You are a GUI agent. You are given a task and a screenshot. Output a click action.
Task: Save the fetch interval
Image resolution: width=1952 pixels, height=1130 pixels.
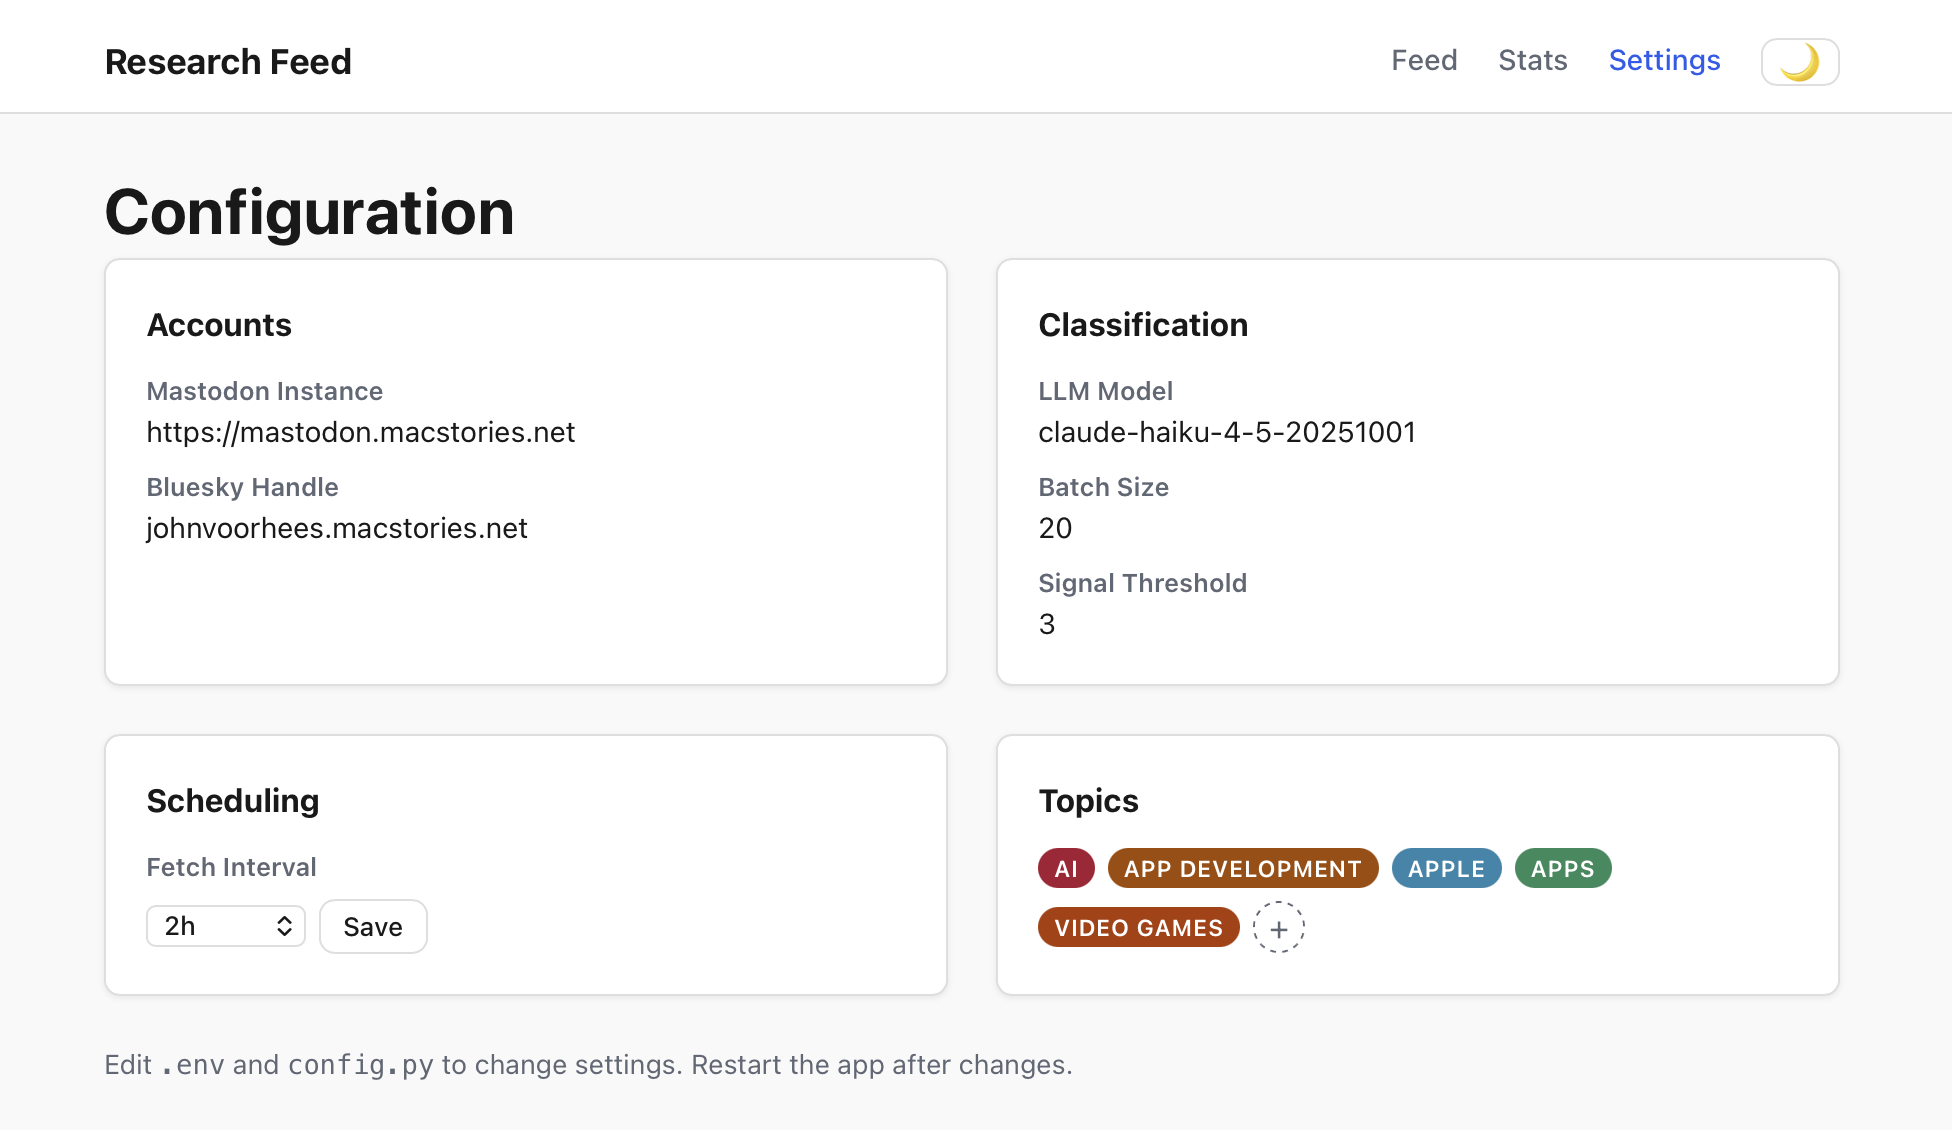point(372,926)
